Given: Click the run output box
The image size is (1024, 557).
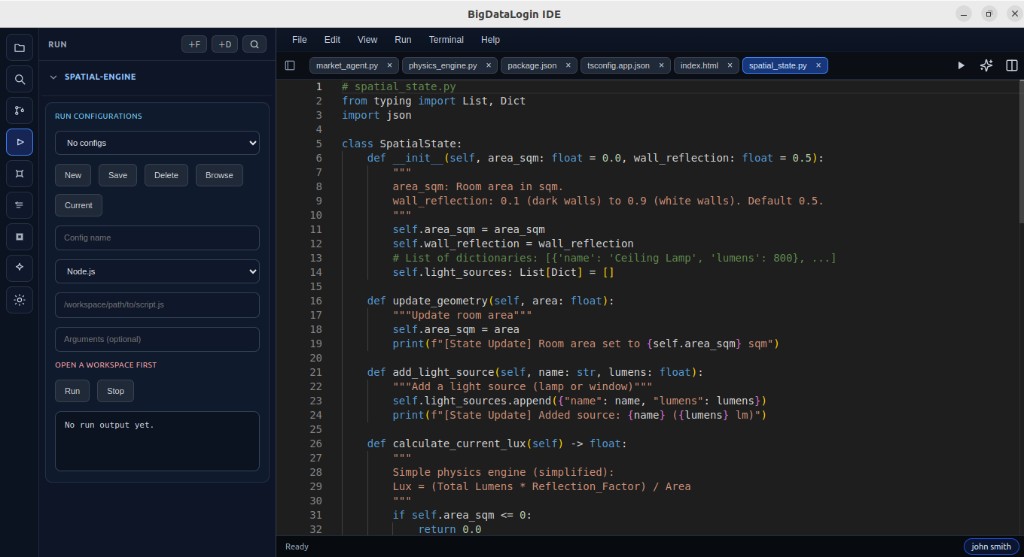Looking at the screenshot, I should (x=157, y=441).
